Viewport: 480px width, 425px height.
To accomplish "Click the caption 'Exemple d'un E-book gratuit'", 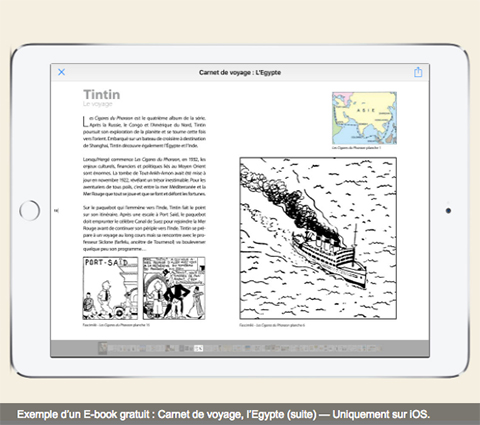I will (223, 414).
